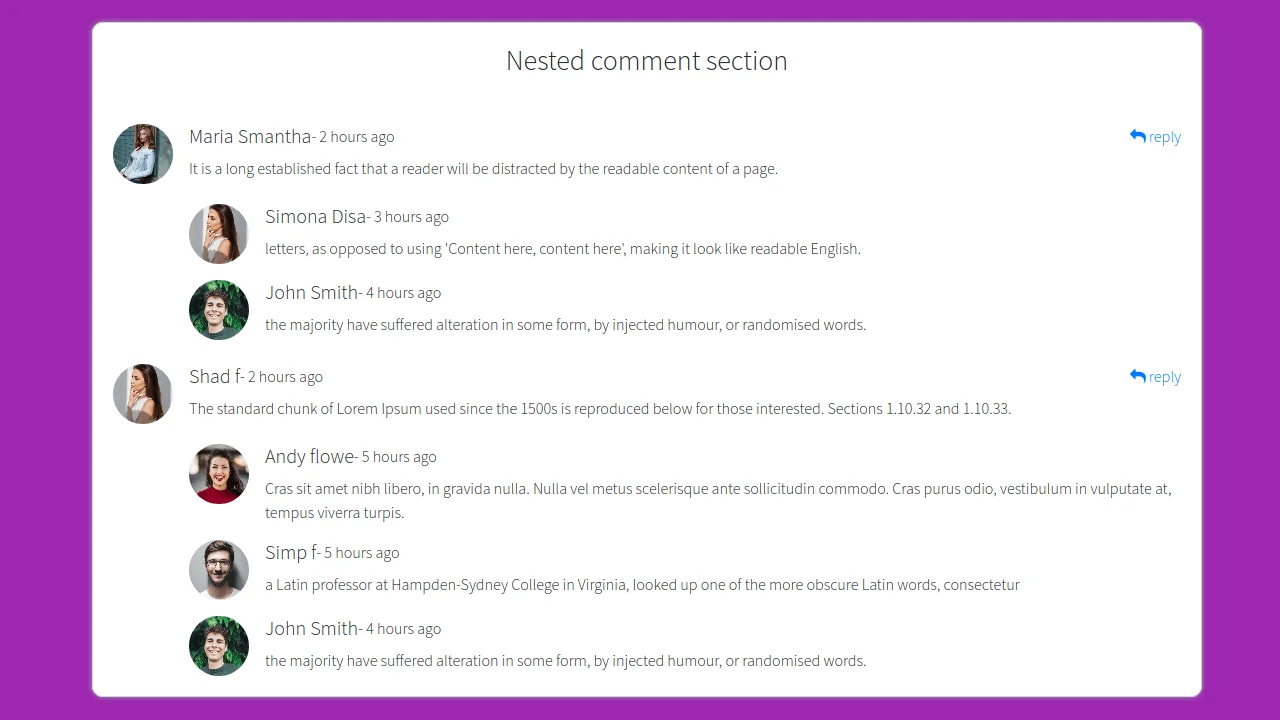Click Maria Smantha's username
The width and height of the screenshot is (1280, 720).
(x=249, y=136)
